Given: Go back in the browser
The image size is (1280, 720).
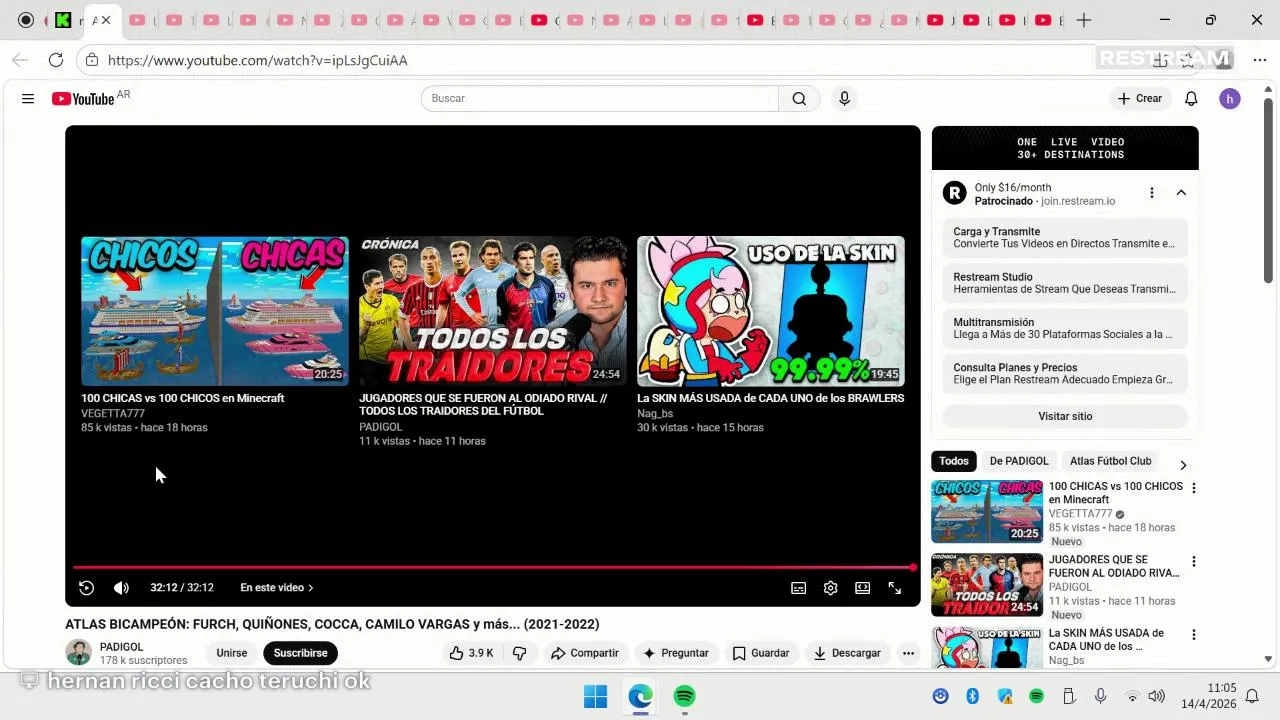Looking at the screenshot, I should click(20, 60).
